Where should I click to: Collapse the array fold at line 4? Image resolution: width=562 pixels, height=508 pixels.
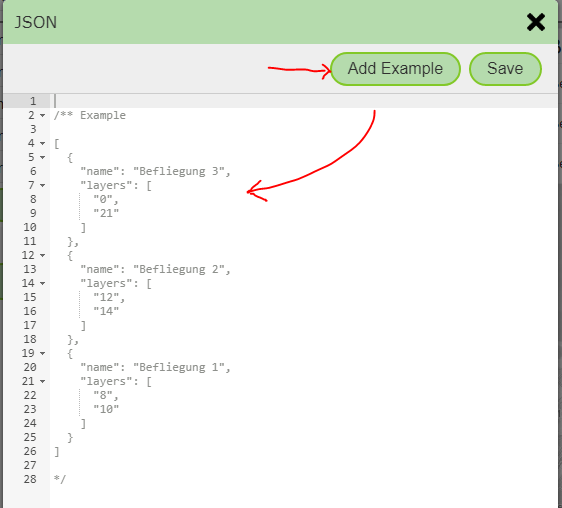click(x=43, y=143)
